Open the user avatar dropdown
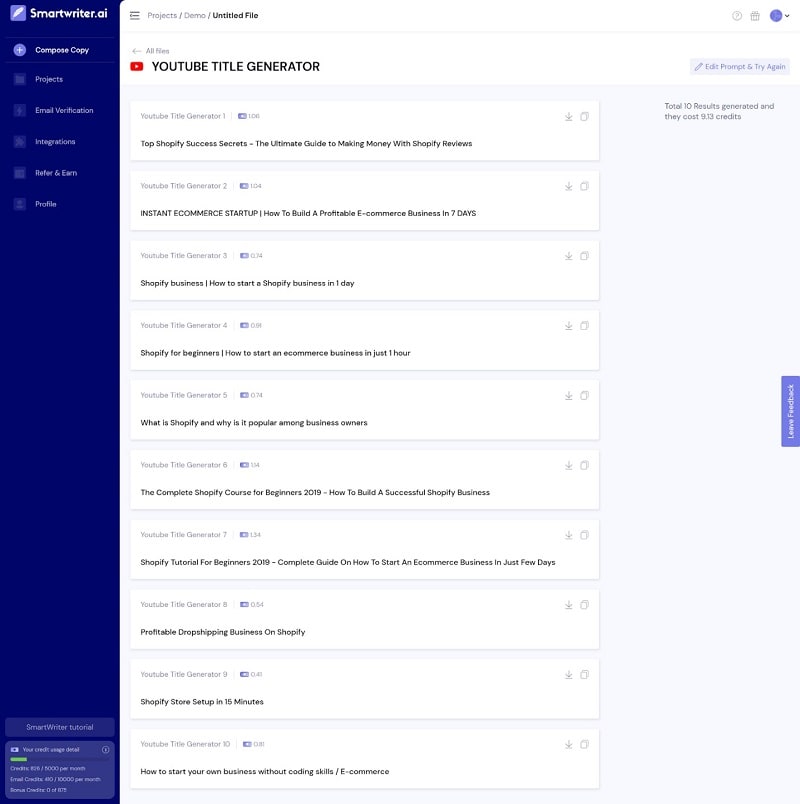The image size is (800, 804). 779,16
